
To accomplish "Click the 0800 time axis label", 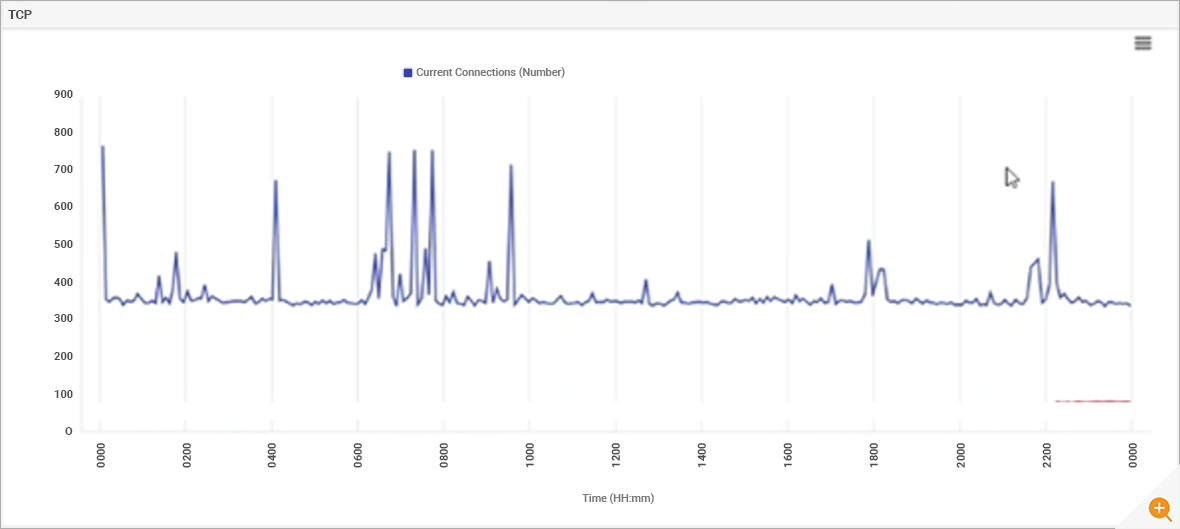I will pyautogui.click(x=444, y=456).
